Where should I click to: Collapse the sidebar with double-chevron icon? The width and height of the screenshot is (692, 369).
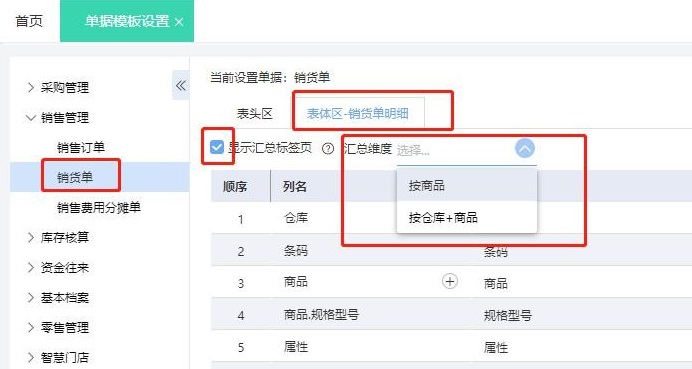tap(181, 85)
